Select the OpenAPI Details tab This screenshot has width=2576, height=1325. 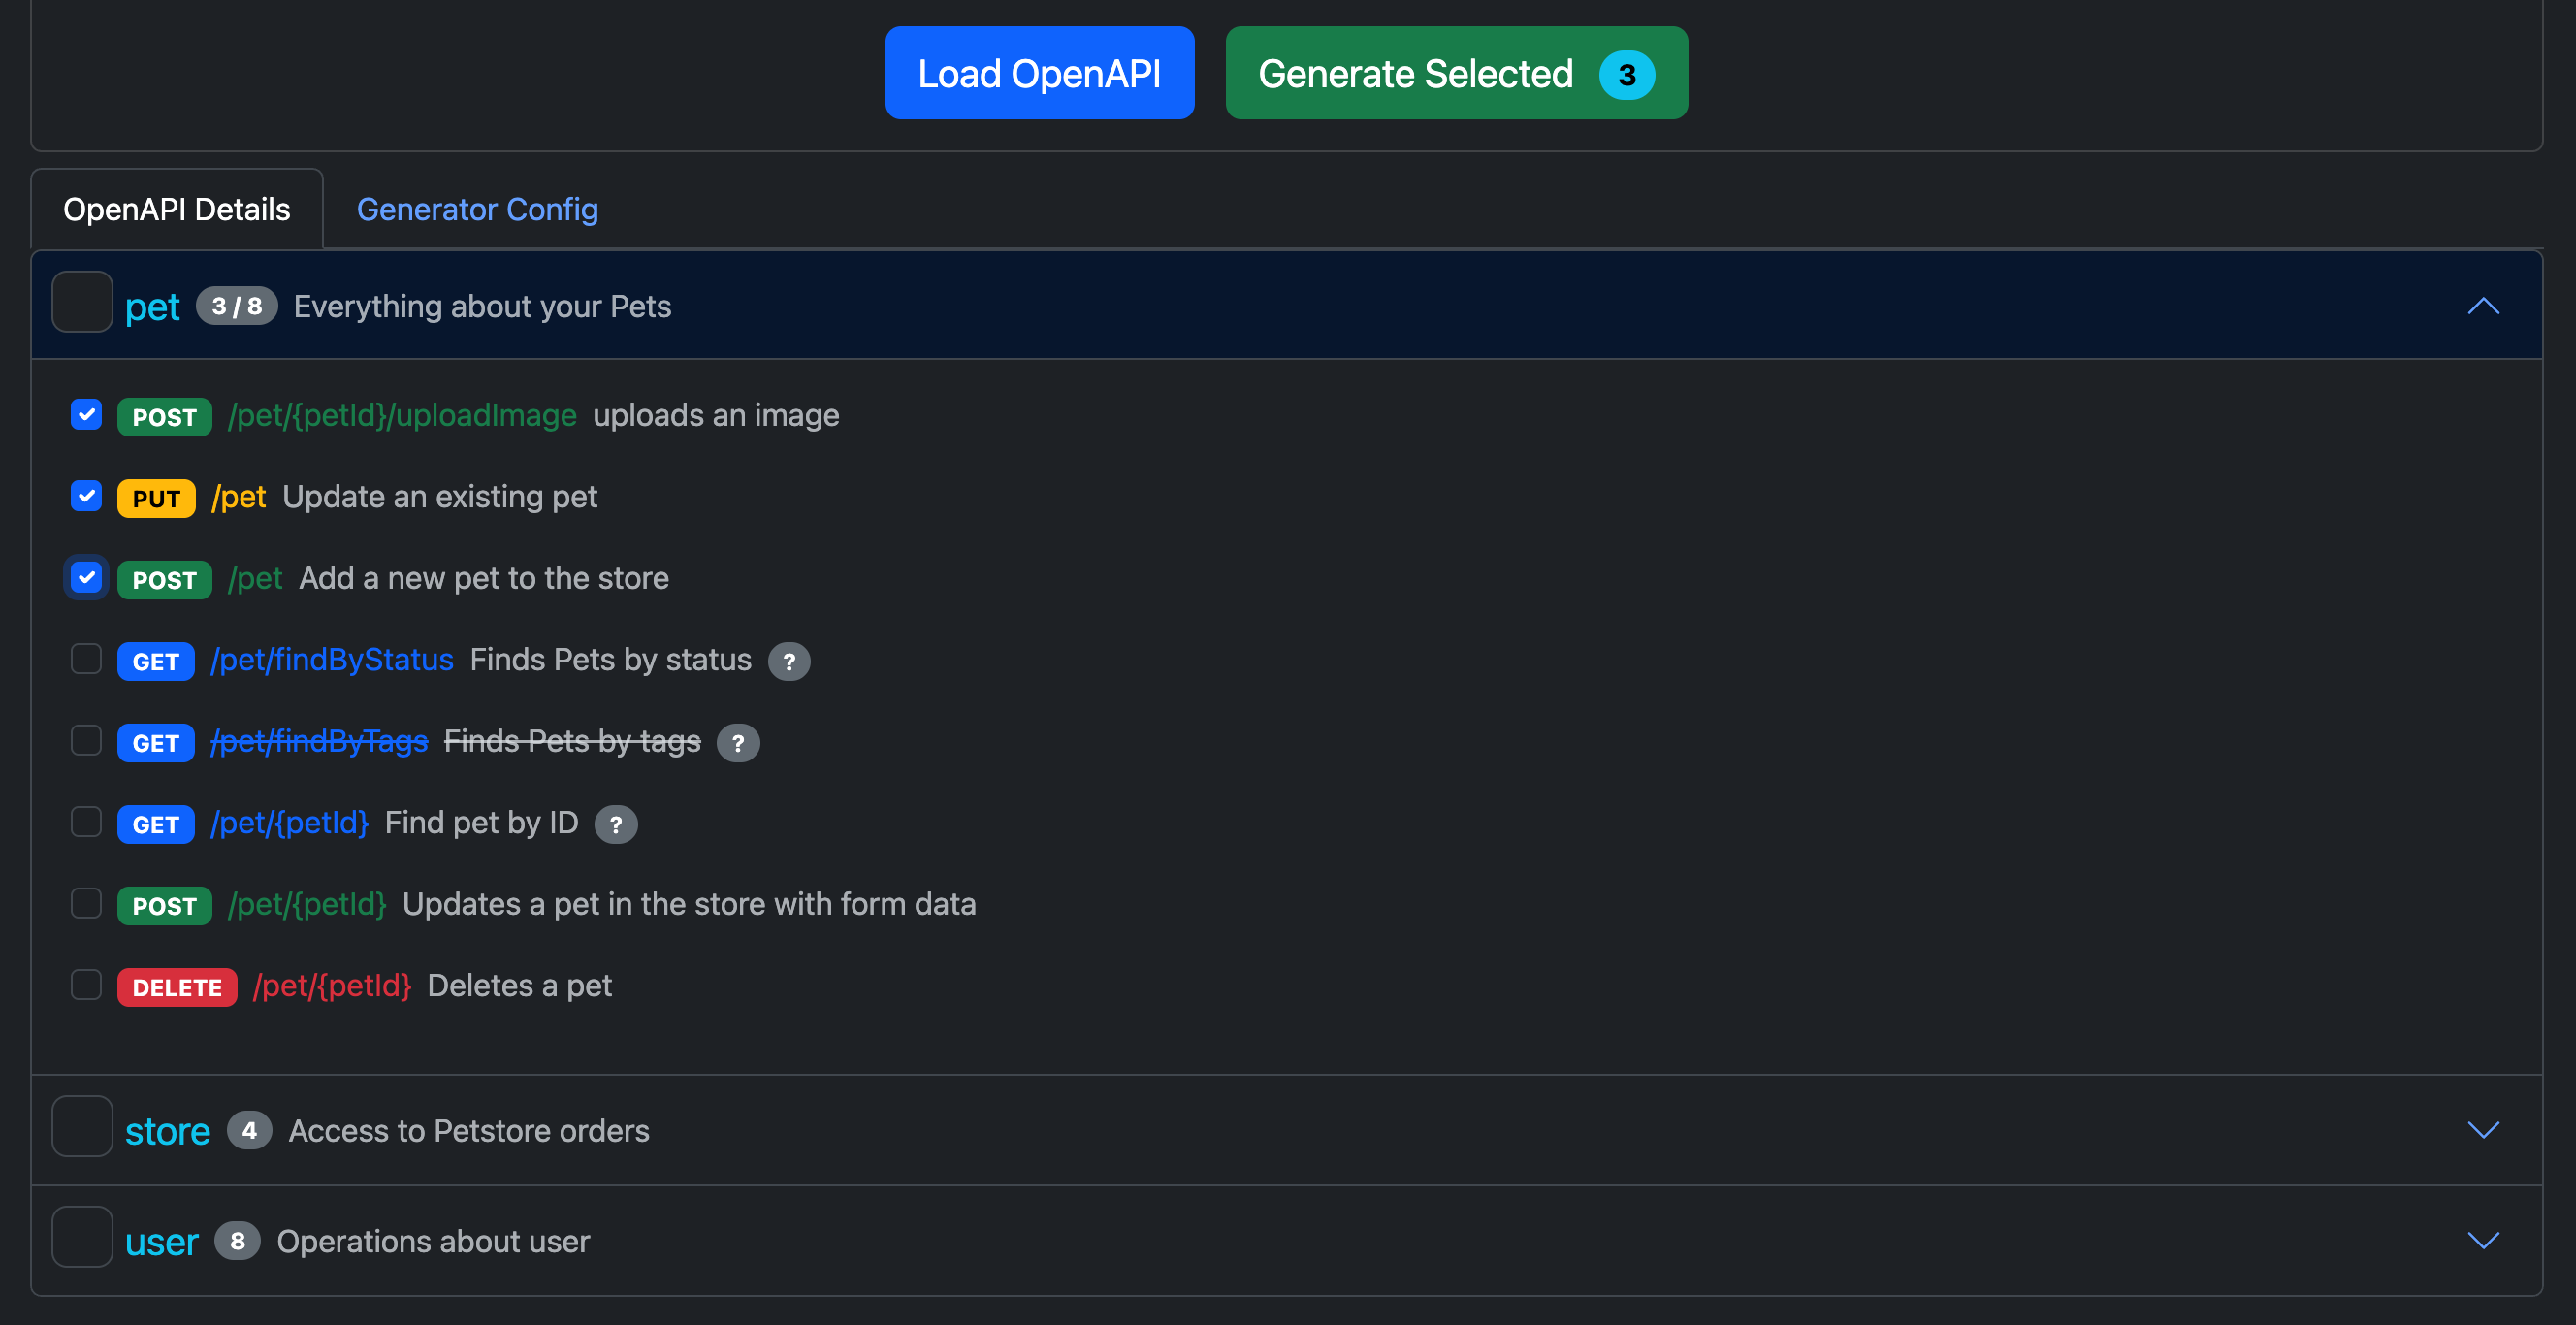coord(177,209)
